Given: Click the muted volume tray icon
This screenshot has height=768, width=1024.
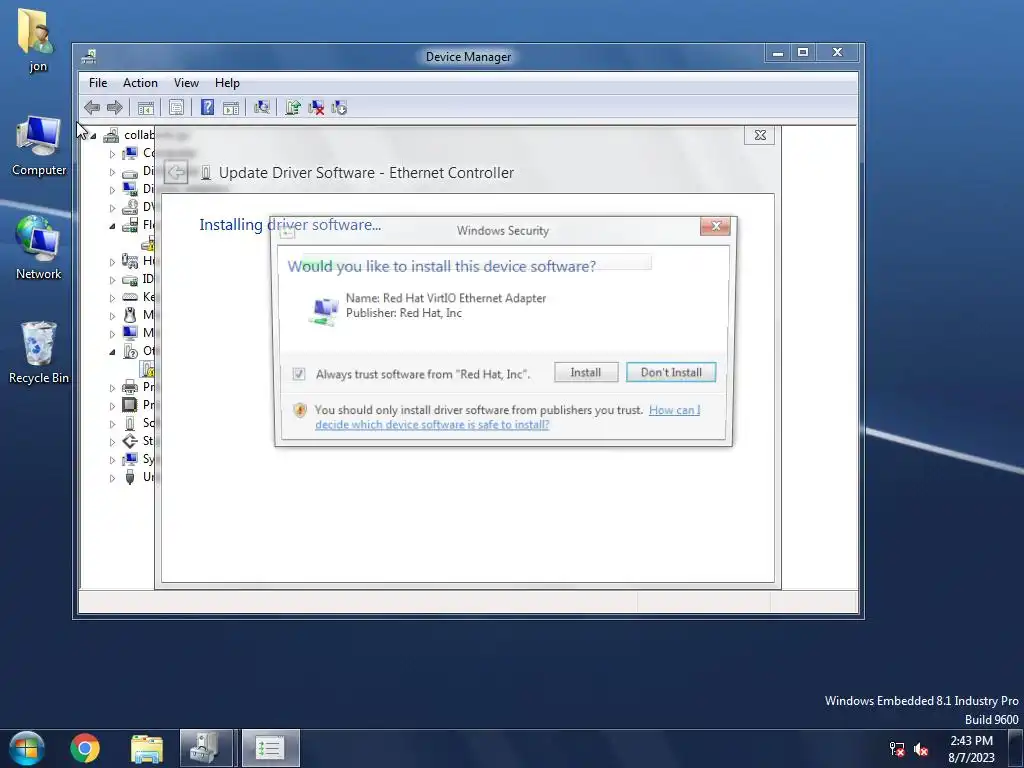Looking at the screenshot, I should (921, 749).
